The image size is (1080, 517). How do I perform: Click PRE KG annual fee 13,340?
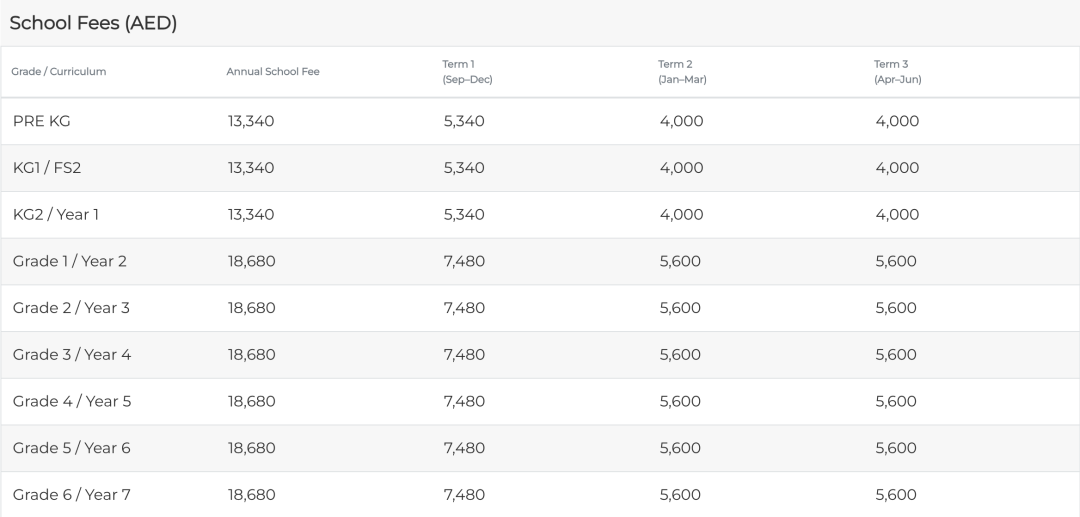pos(251,121)
